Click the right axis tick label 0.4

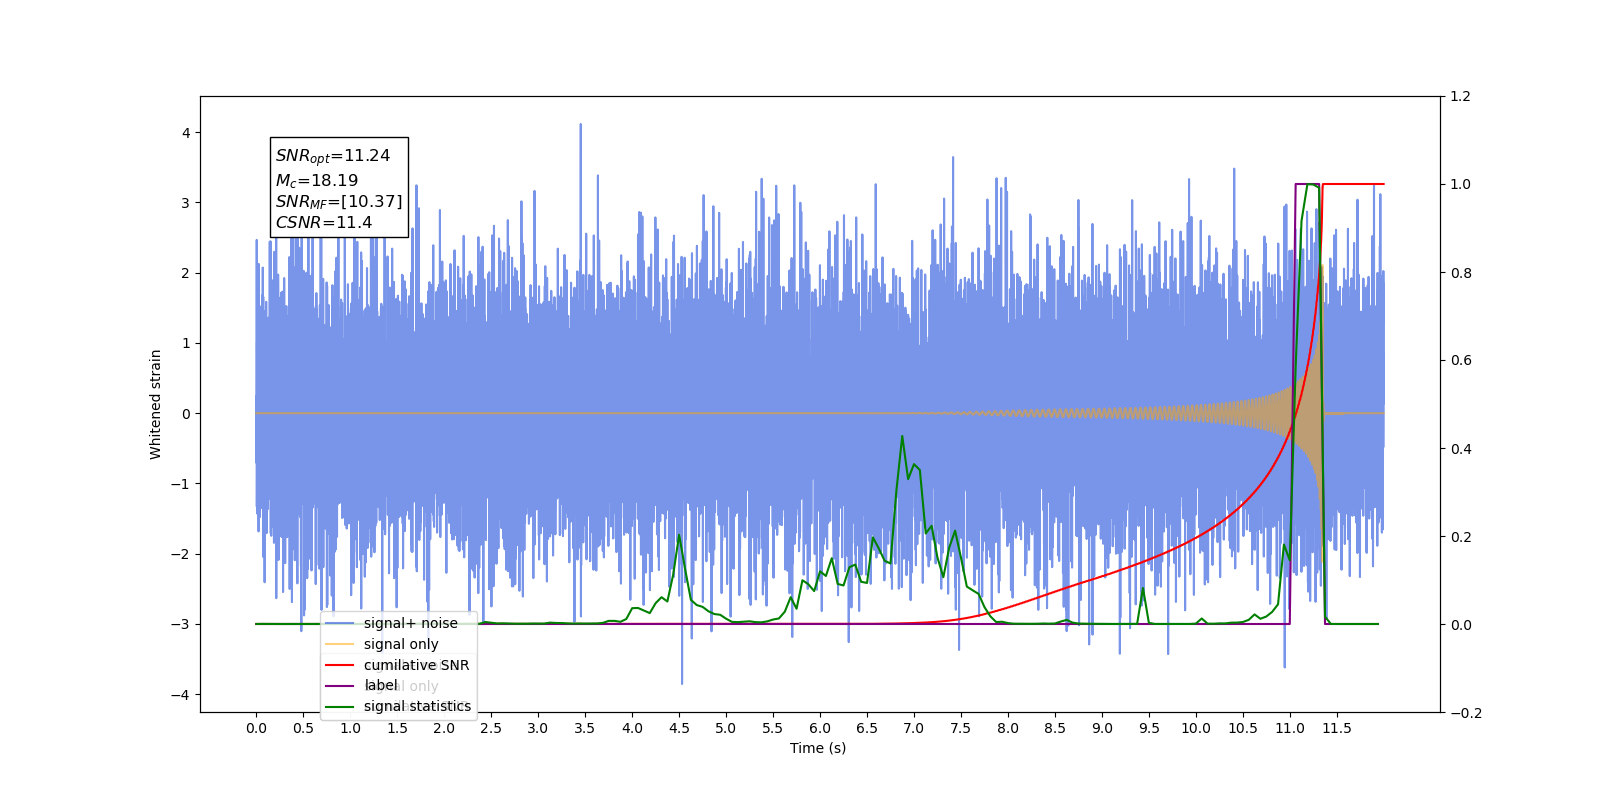1460,449
